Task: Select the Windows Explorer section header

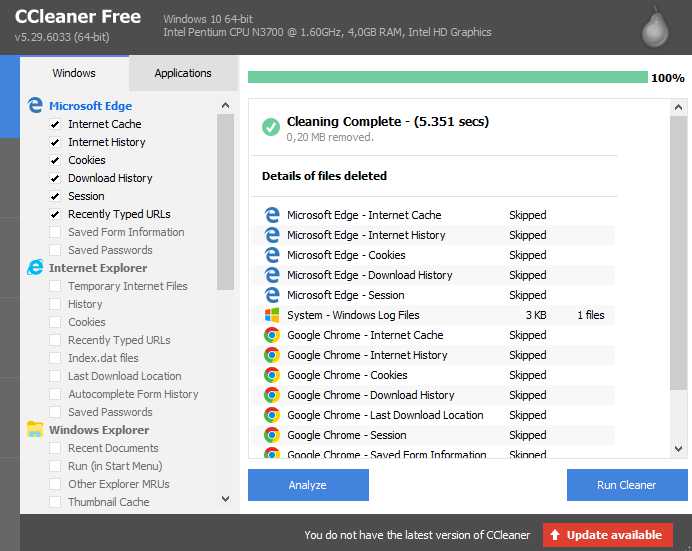Action: coord(99,430)
